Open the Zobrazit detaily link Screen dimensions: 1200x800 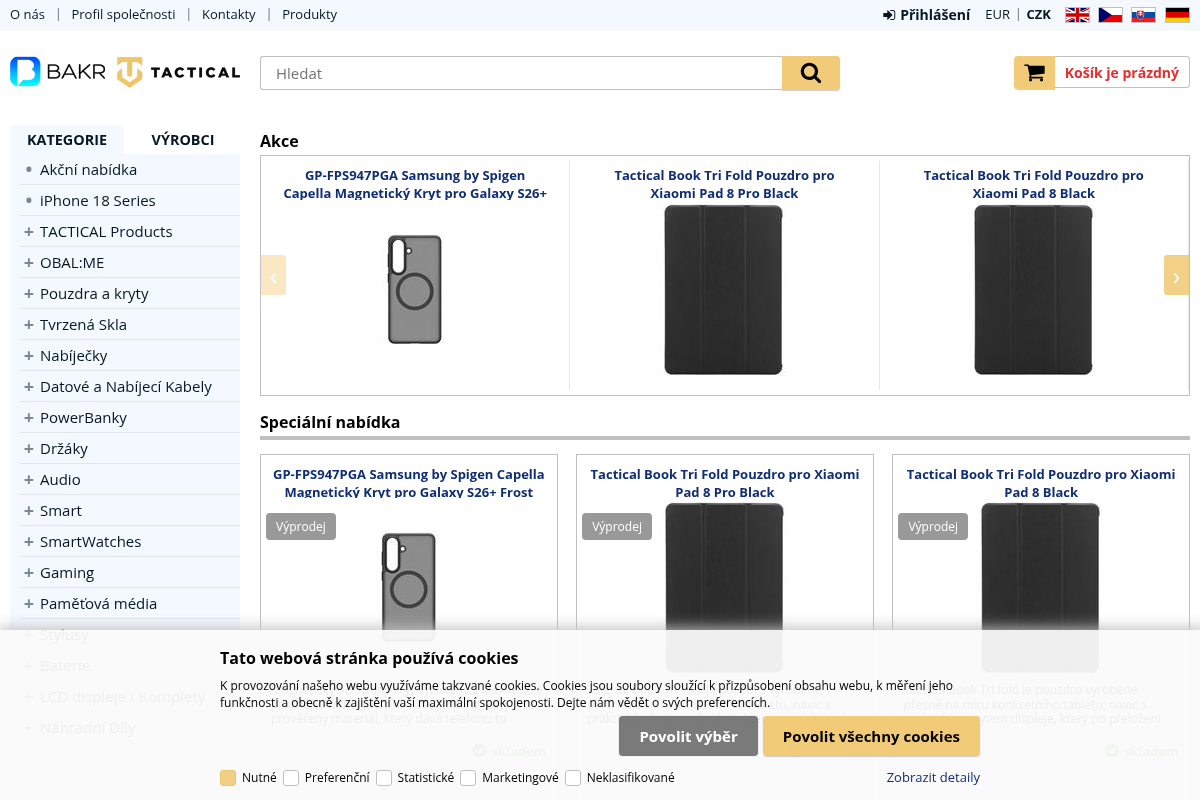tap(933, 778)
